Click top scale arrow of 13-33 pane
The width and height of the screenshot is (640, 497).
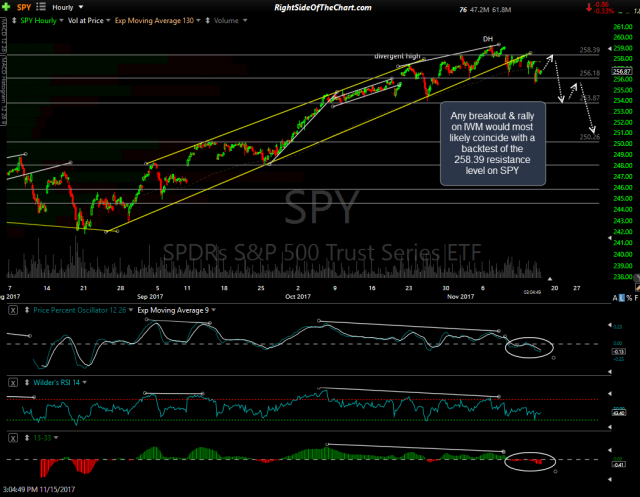coord(610,450)
